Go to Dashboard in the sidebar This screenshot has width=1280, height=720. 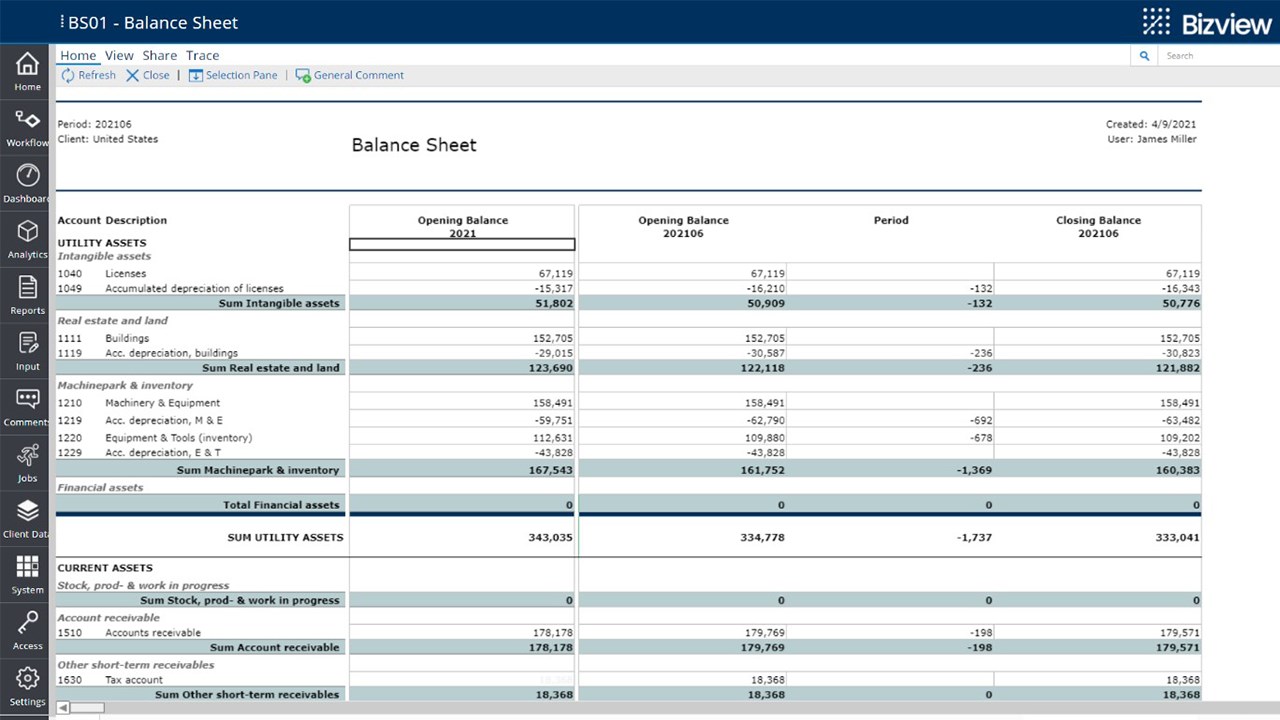pos(27,178)
